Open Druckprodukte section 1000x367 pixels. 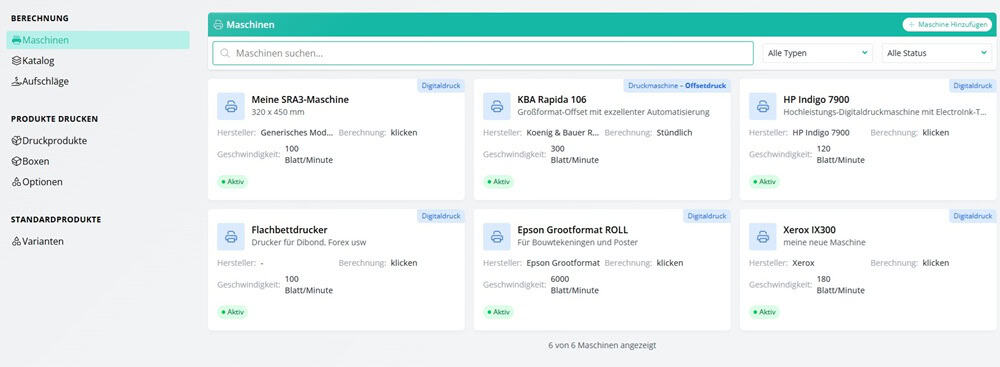[x=49, y=140]
